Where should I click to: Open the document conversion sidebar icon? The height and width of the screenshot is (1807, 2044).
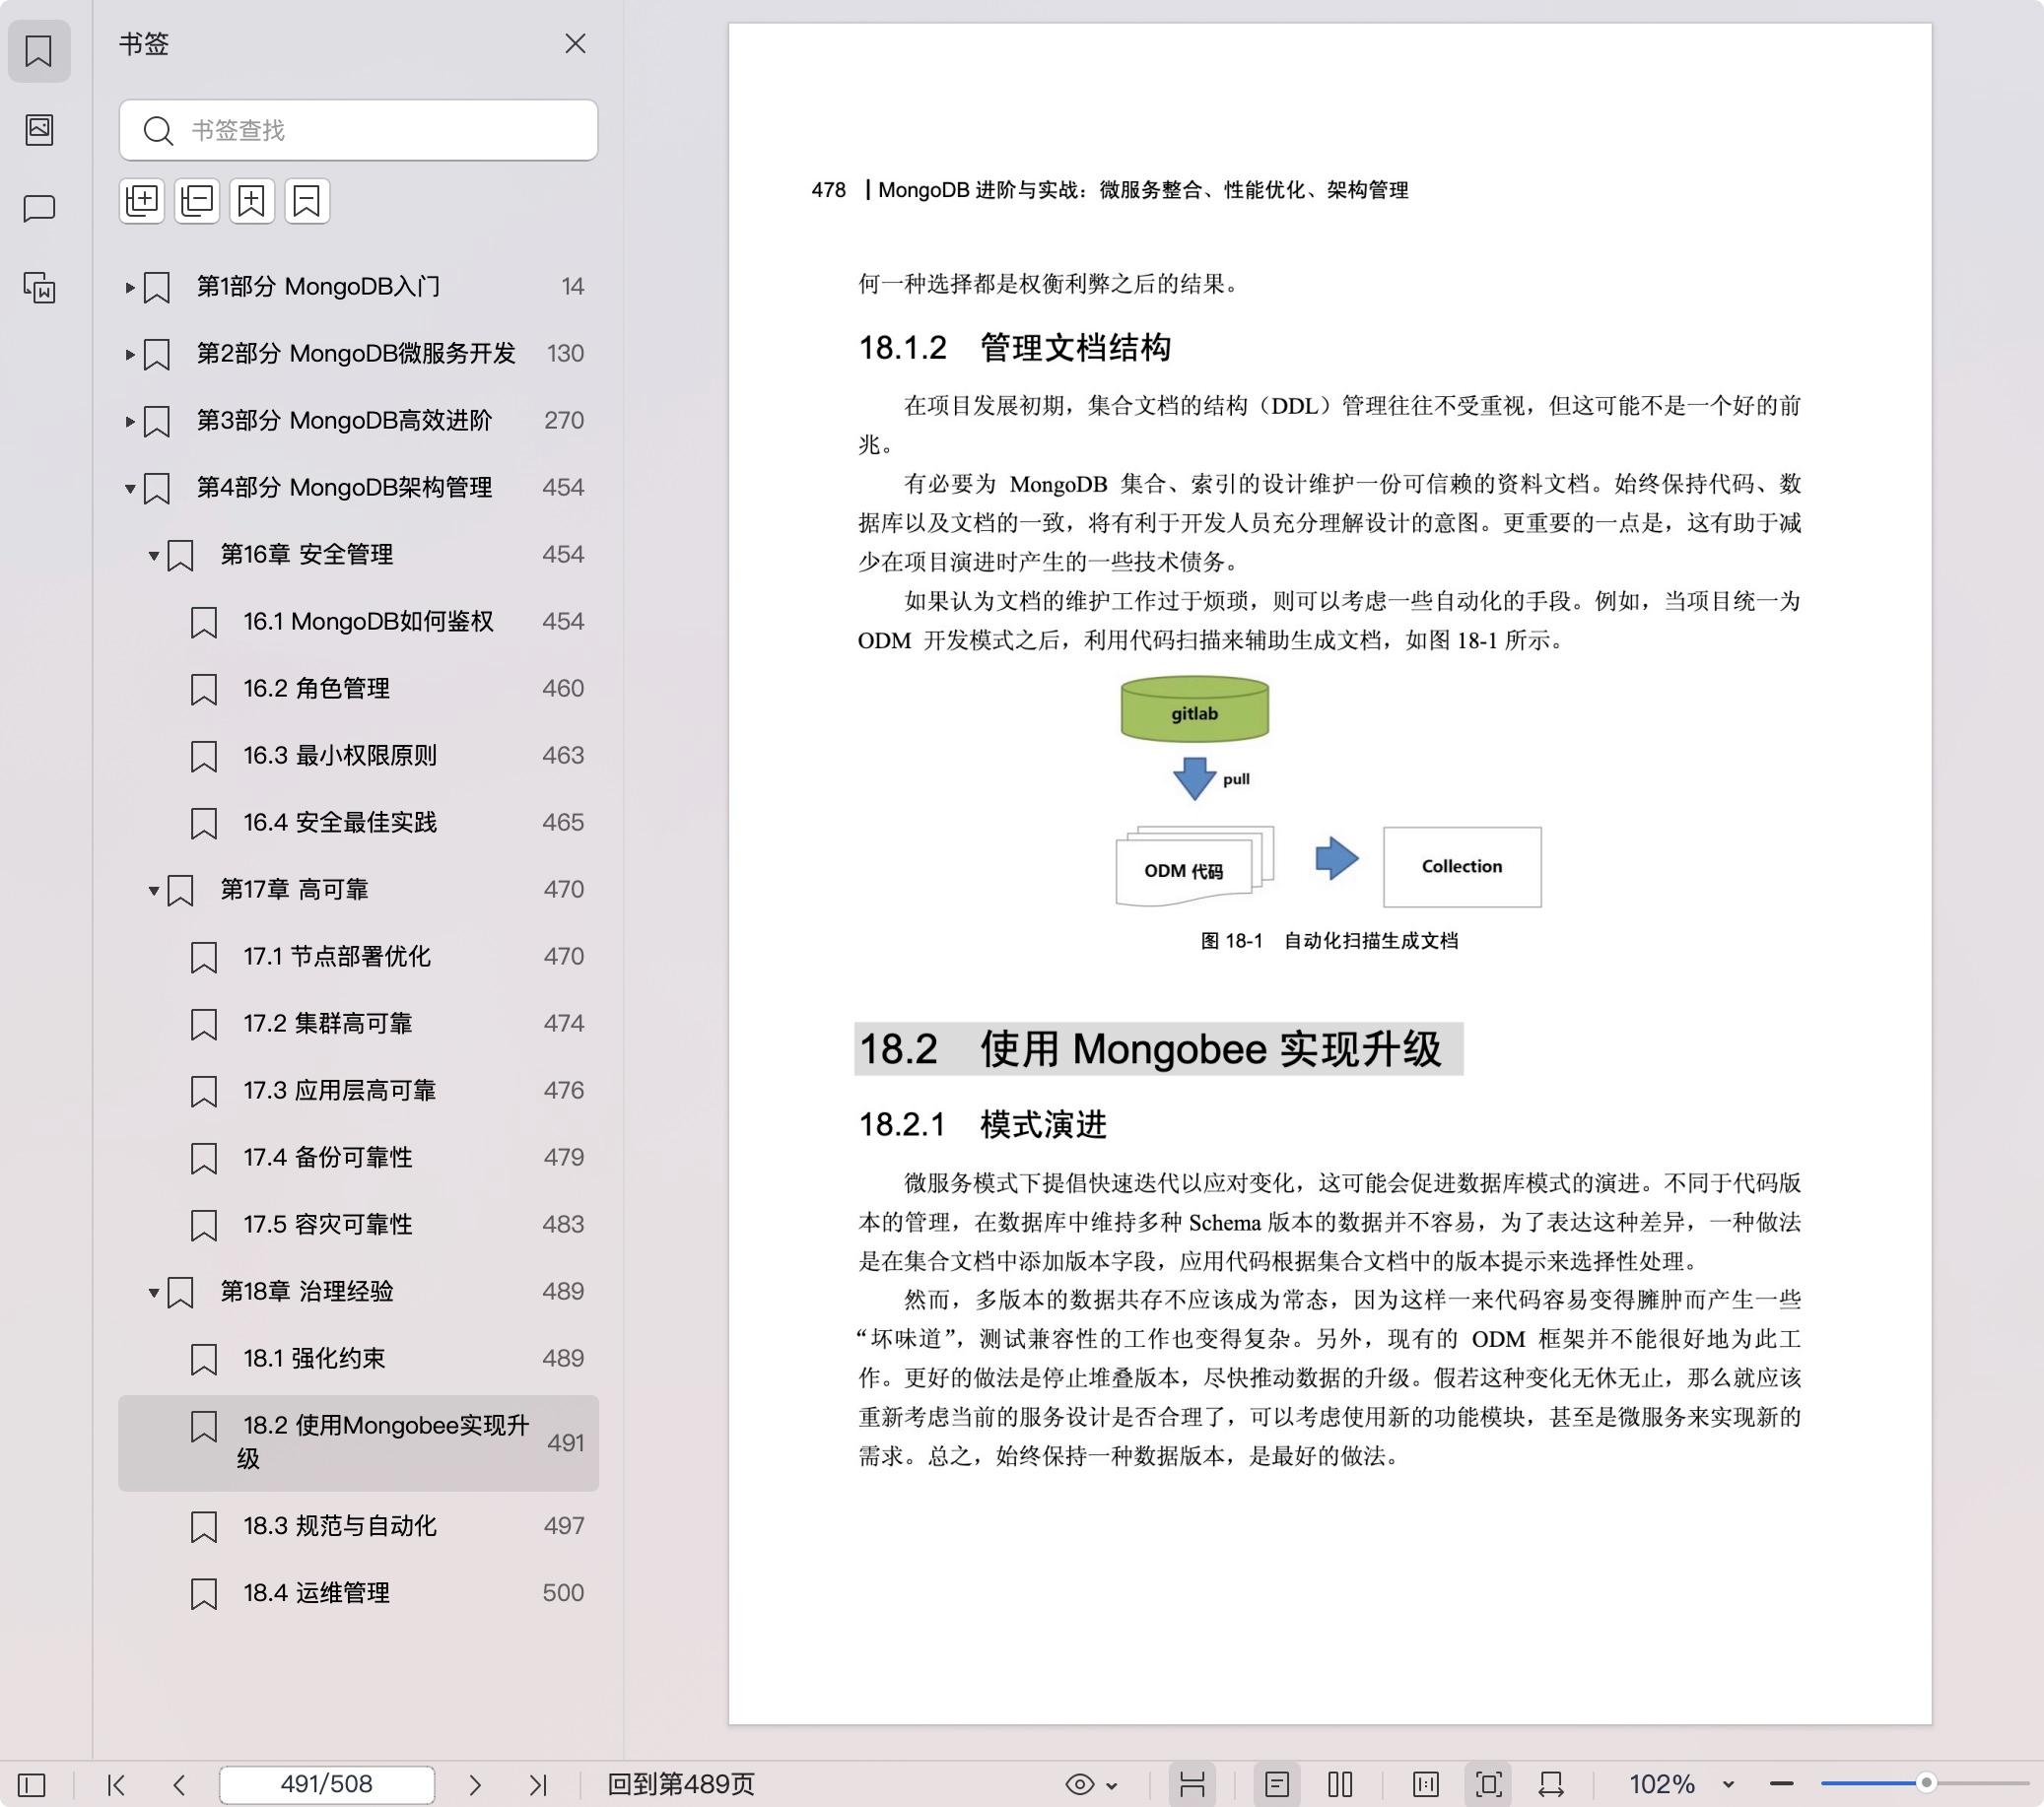[x=39, y=288]
